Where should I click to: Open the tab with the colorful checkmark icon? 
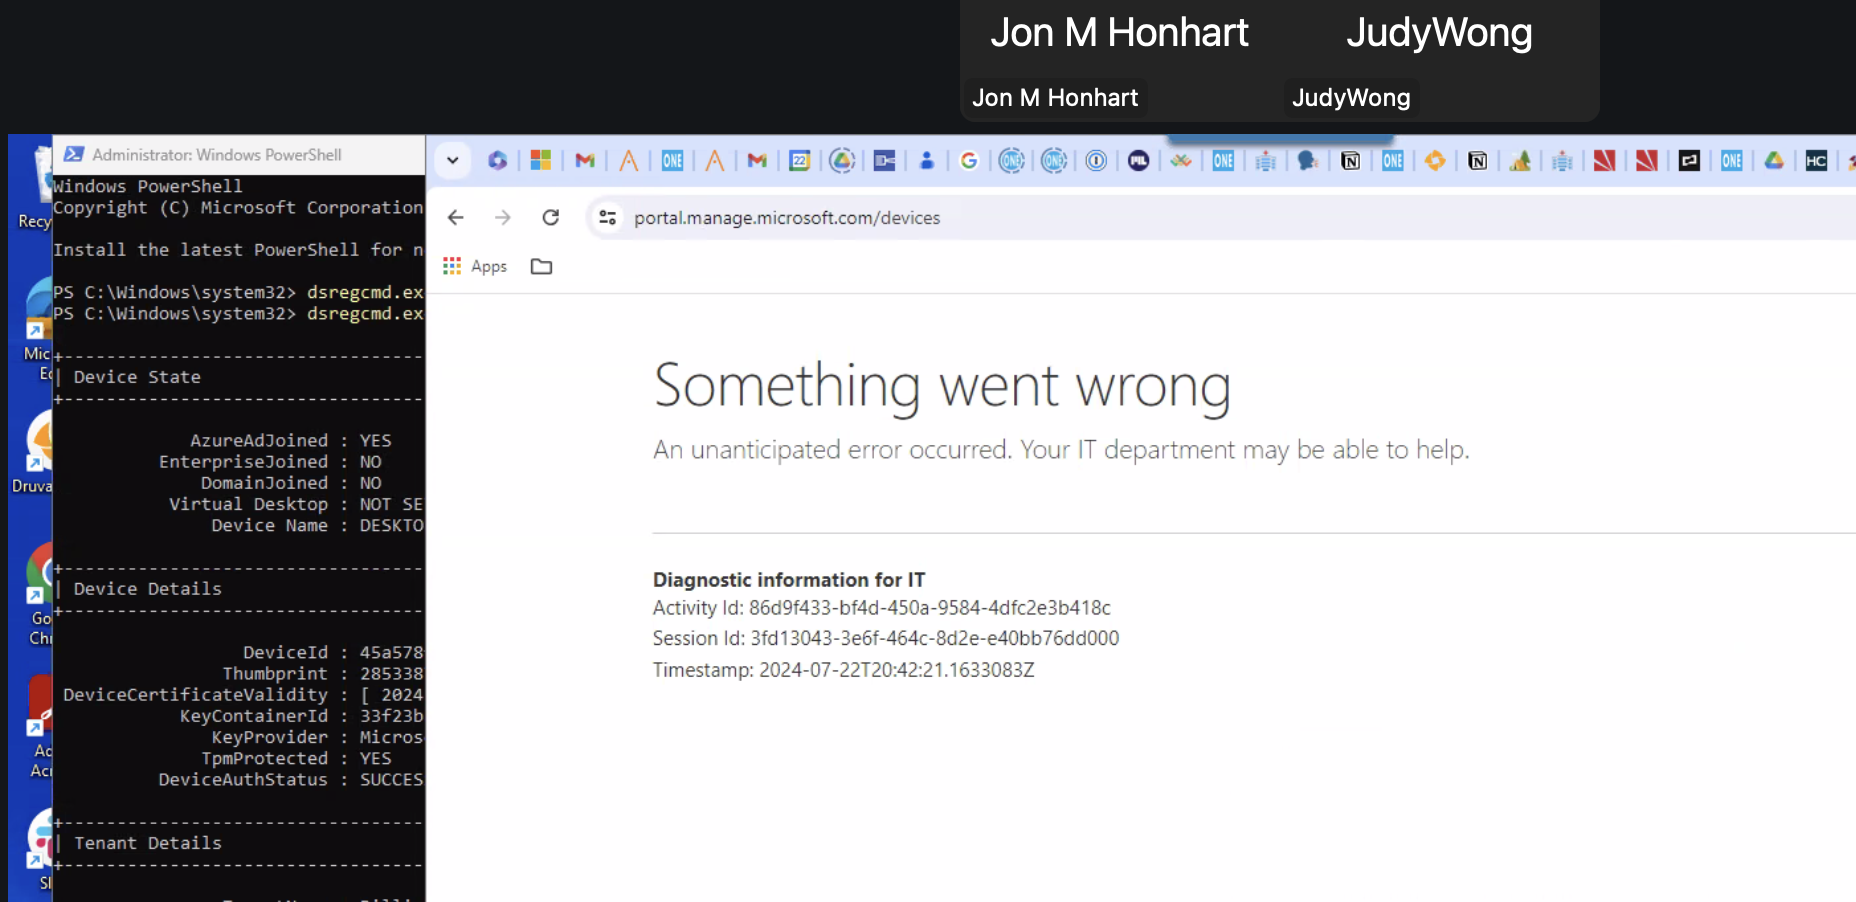1181,160
